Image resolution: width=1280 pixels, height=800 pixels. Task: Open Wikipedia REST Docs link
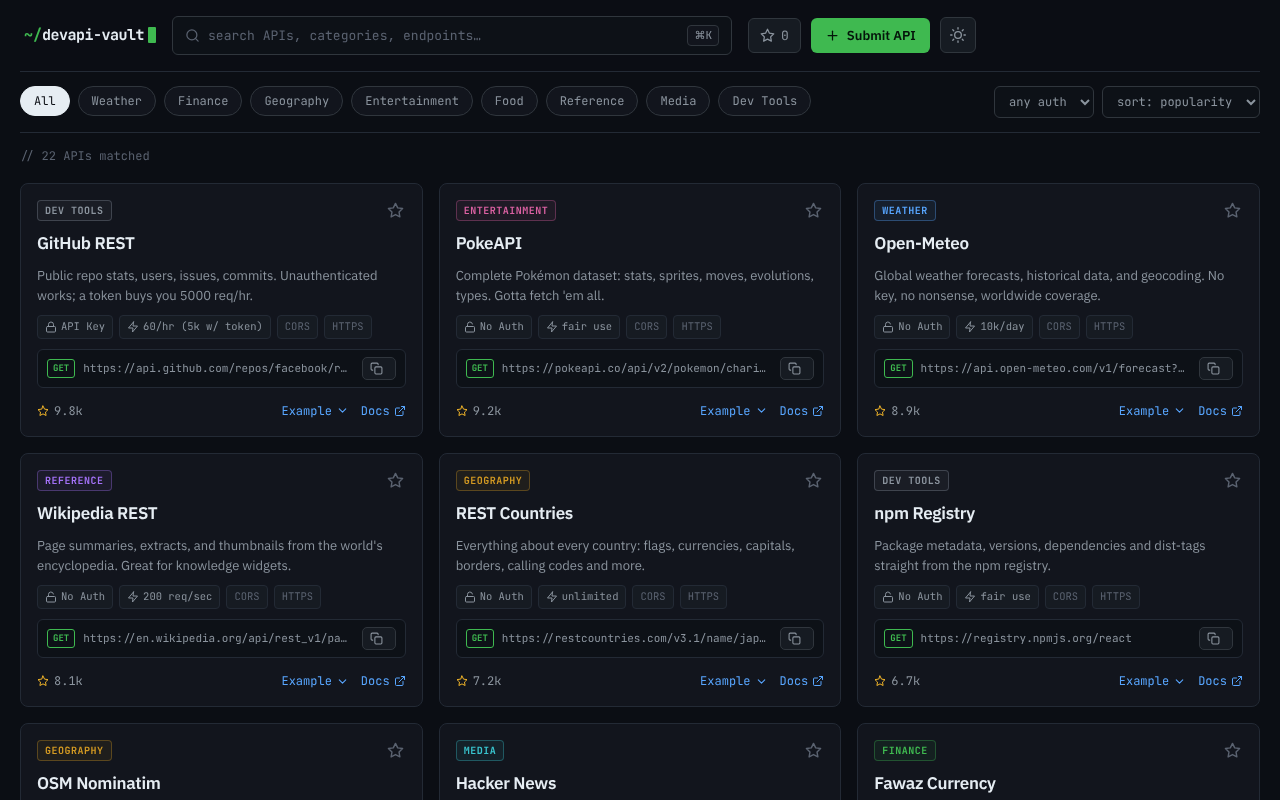pyautogui.click(x=383, y=681)
